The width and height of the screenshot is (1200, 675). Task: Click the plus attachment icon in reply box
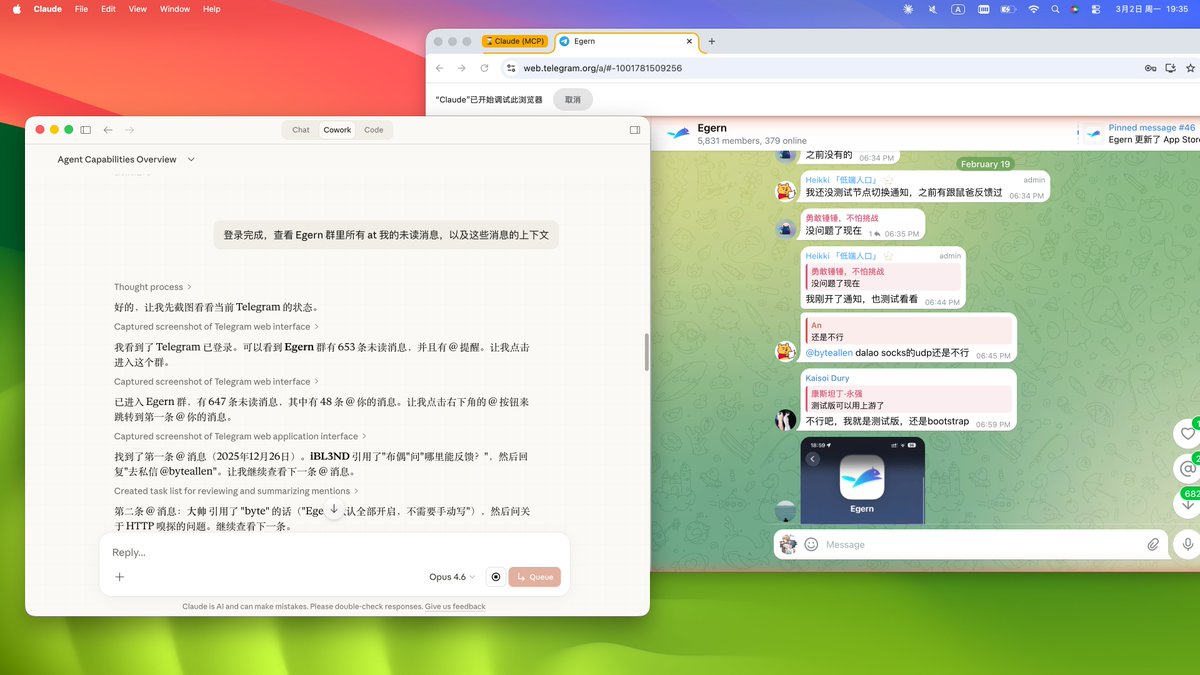pyautogui.click(x=120, y=577)
